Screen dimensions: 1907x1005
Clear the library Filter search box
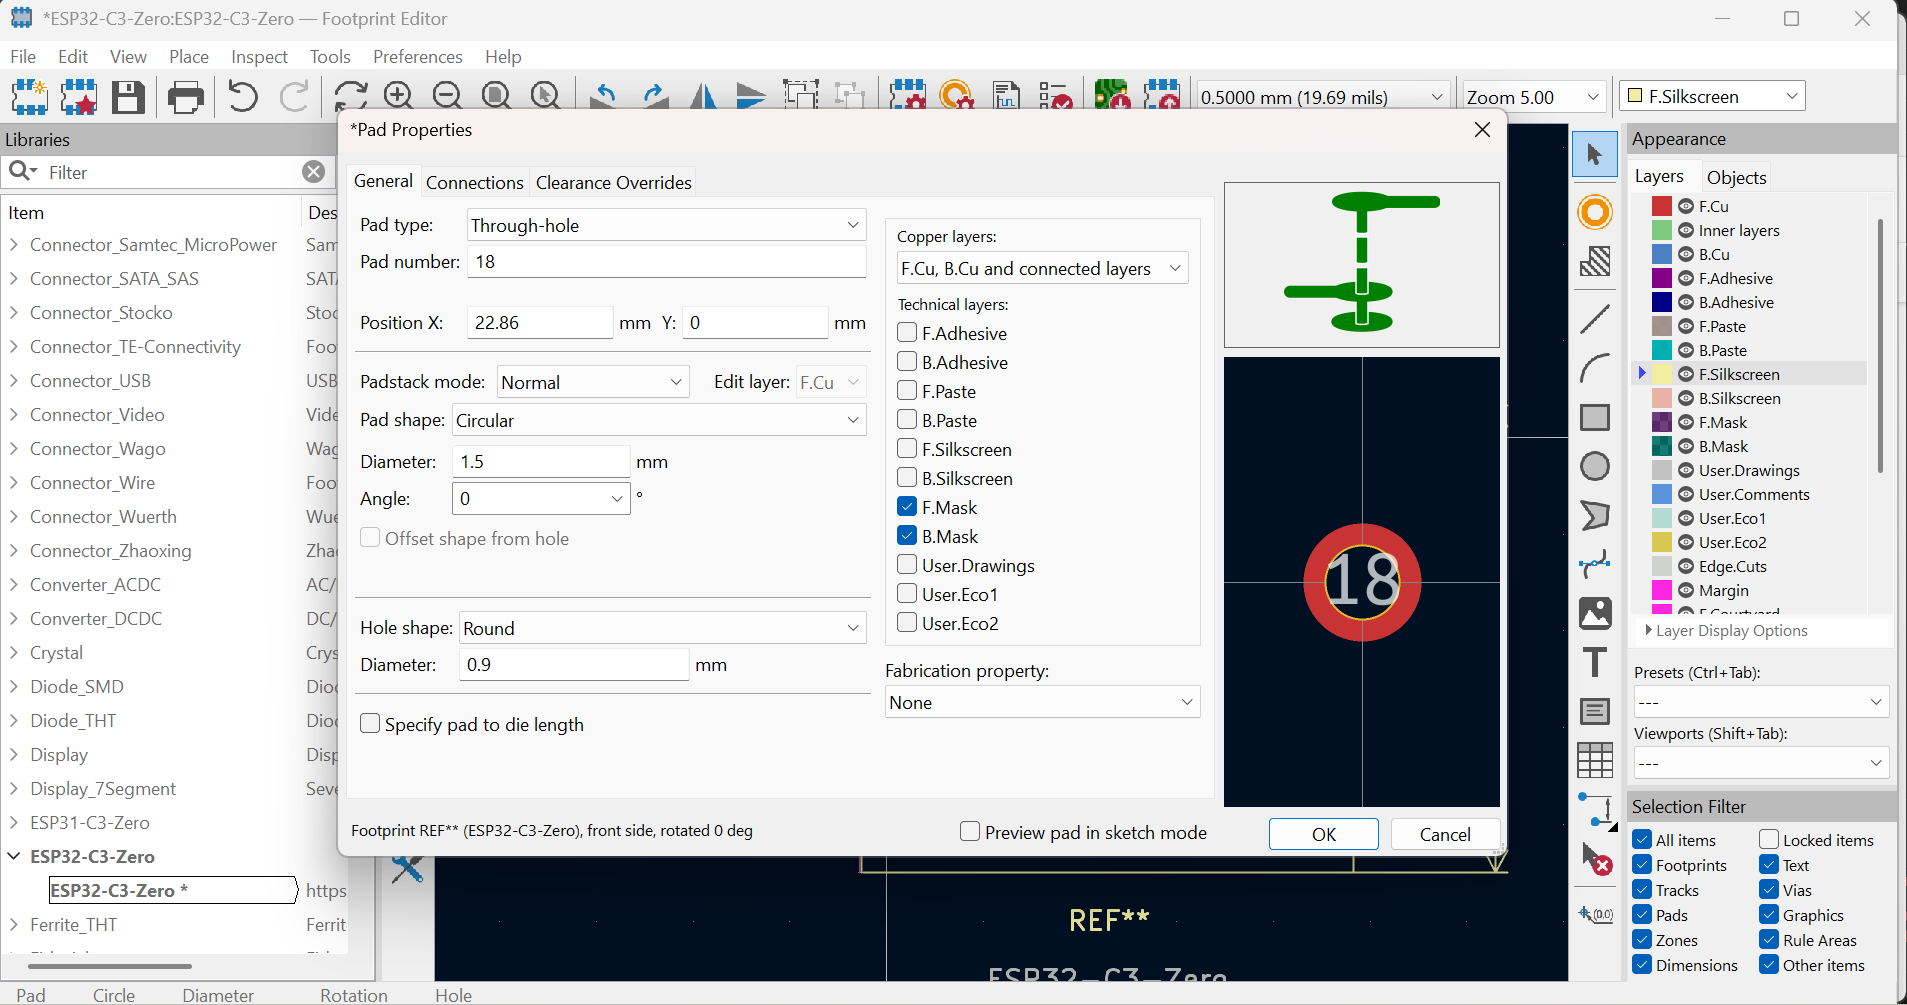coord(313,172)
